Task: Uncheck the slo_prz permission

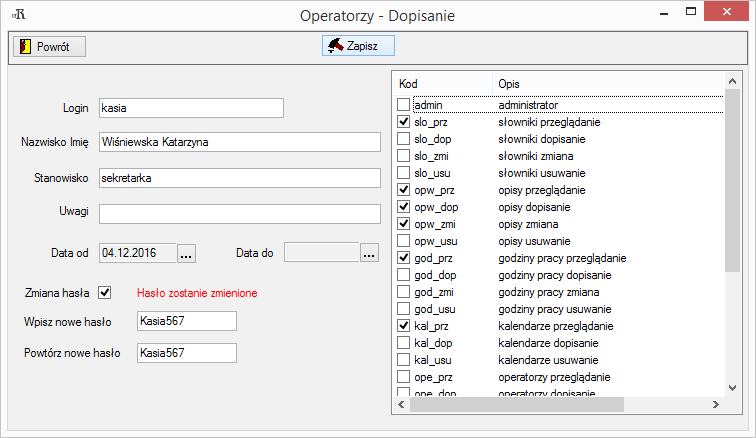Action: (404, 122)
